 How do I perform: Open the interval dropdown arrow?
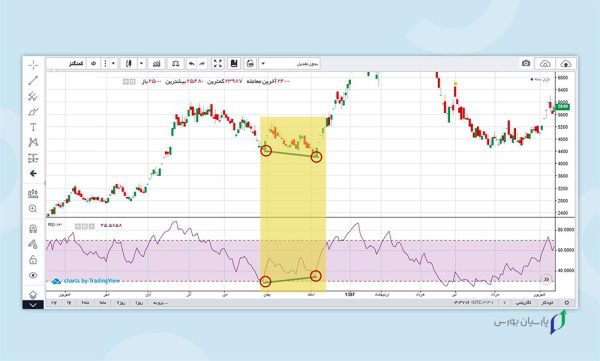coord(113,64)
